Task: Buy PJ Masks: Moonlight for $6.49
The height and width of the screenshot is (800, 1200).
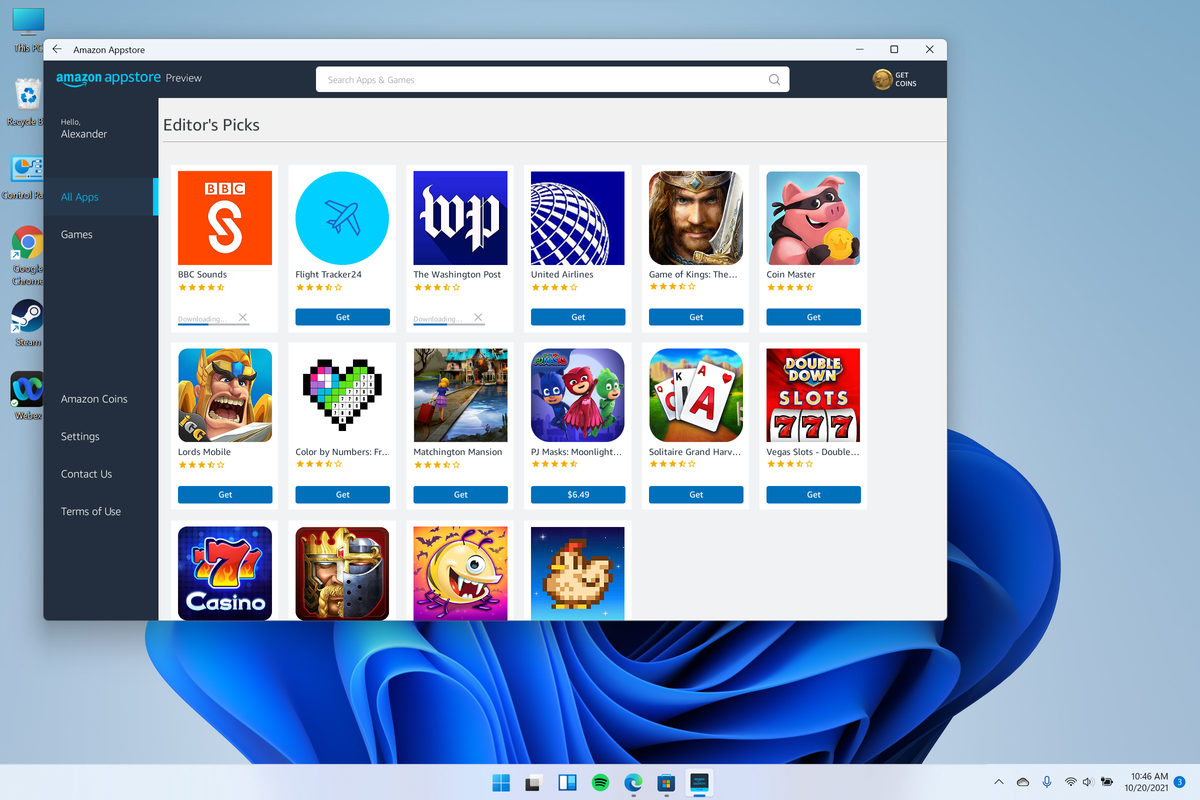Action: [x=577, y=494]
